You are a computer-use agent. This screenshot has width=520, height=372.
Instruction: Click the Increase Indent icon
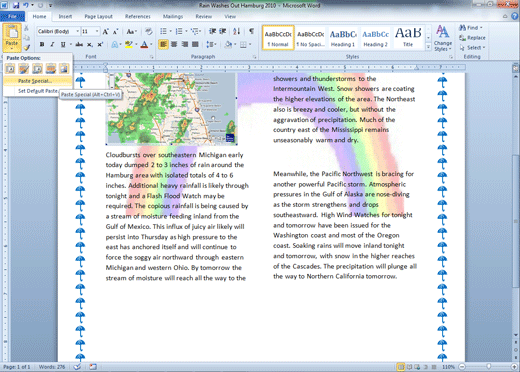pyautogui.click(x=223, y=31)
